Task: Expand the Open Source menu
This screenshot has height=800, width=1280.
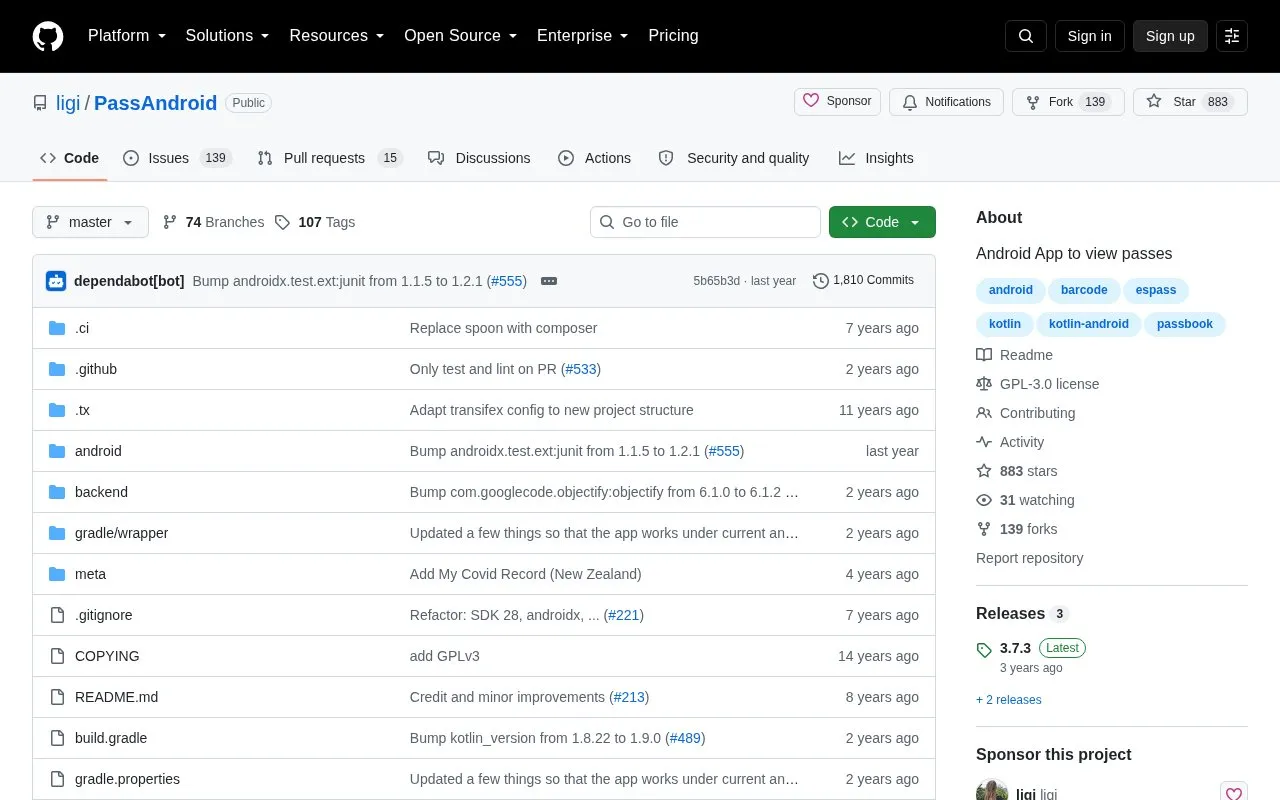Action: [x=461, y=36]
